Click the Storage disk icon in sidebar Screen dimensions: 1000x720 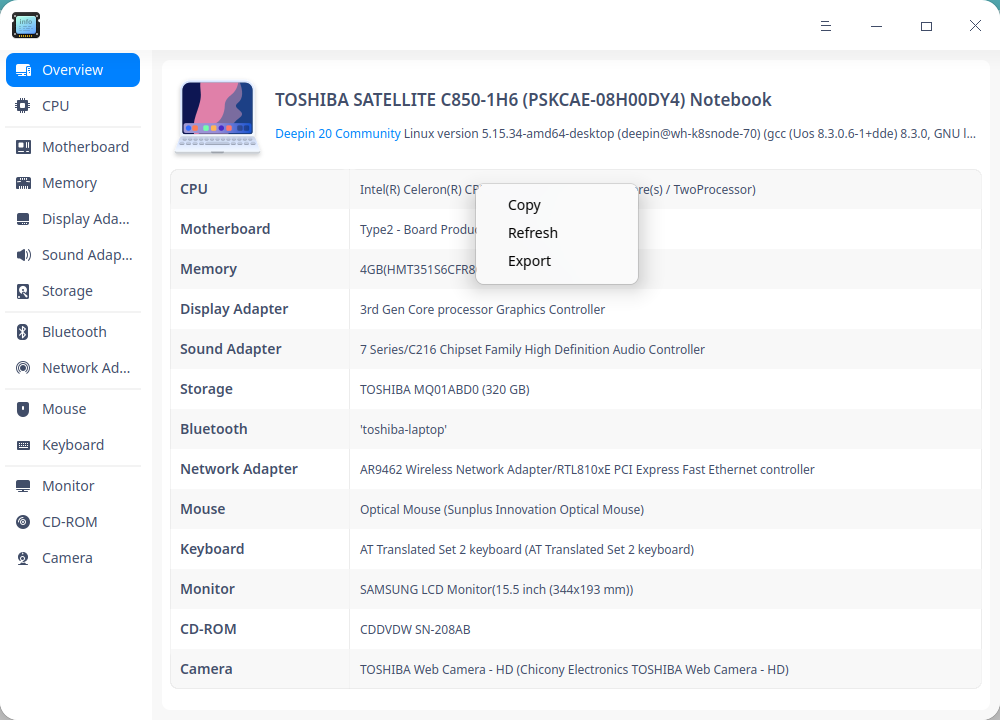[x=23, y=291]
